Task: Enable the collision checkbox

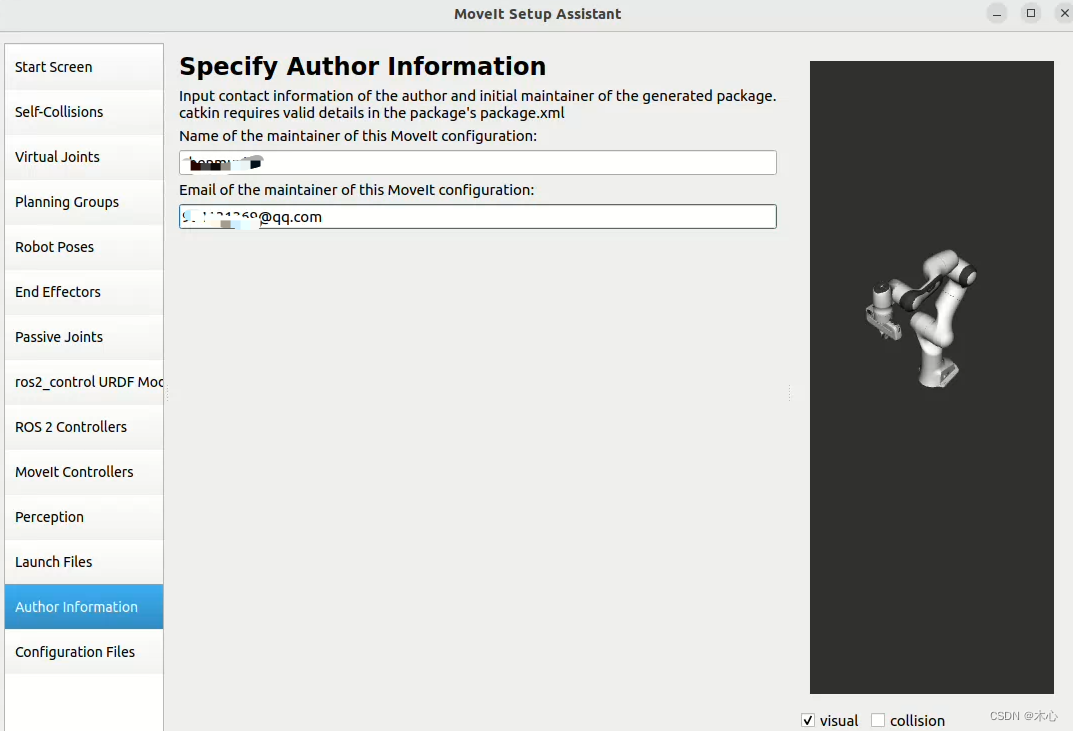Action: (878, 720)
